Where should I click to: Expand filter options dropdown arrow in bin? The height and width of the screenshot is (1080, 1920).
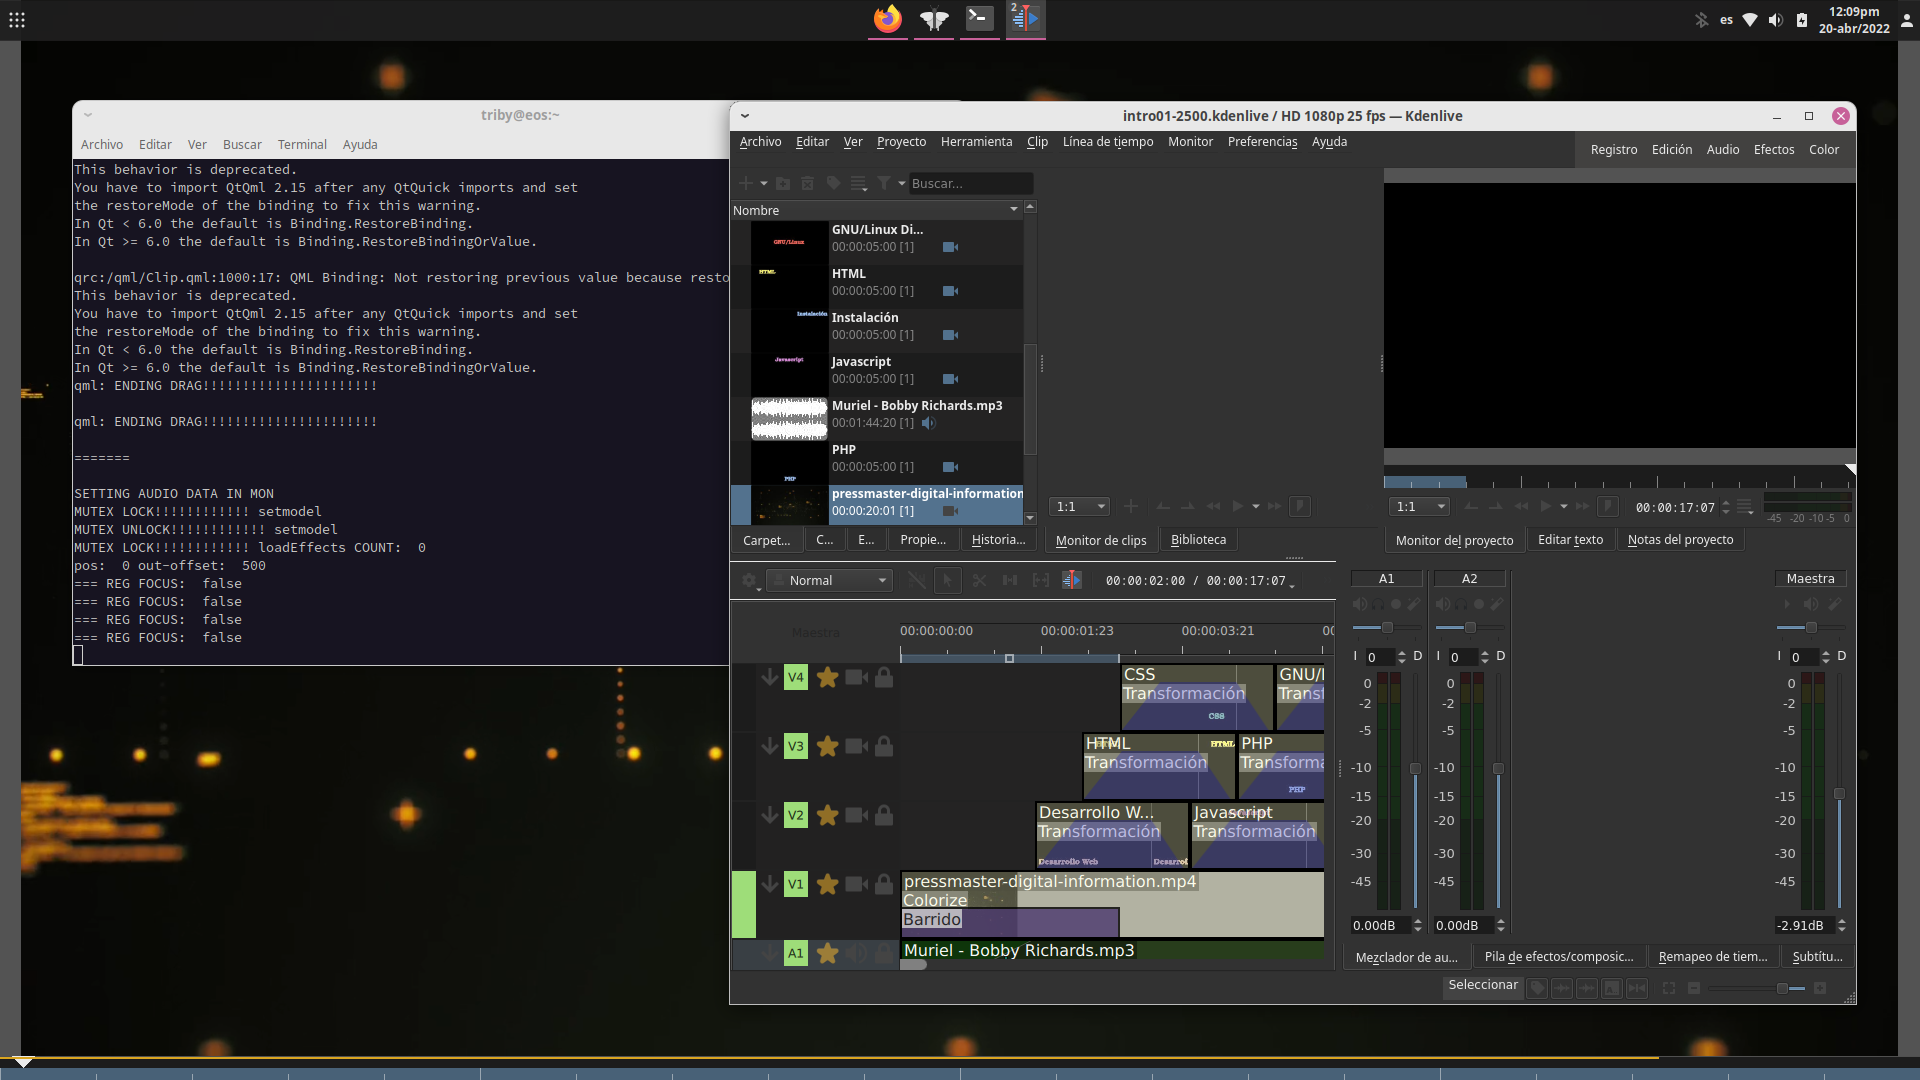click(x=902, y=184)
